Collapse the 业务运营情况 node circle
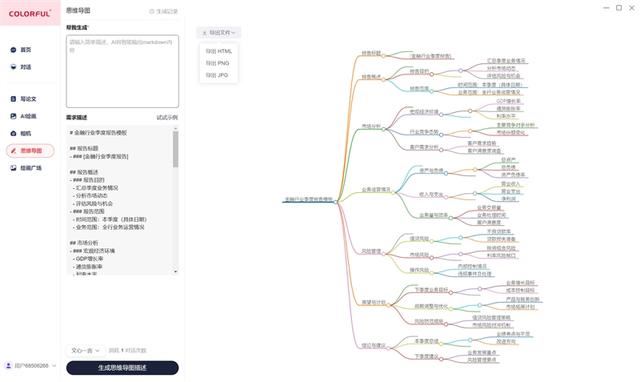This screenshot has width=640, height=382. coord(393,192)
